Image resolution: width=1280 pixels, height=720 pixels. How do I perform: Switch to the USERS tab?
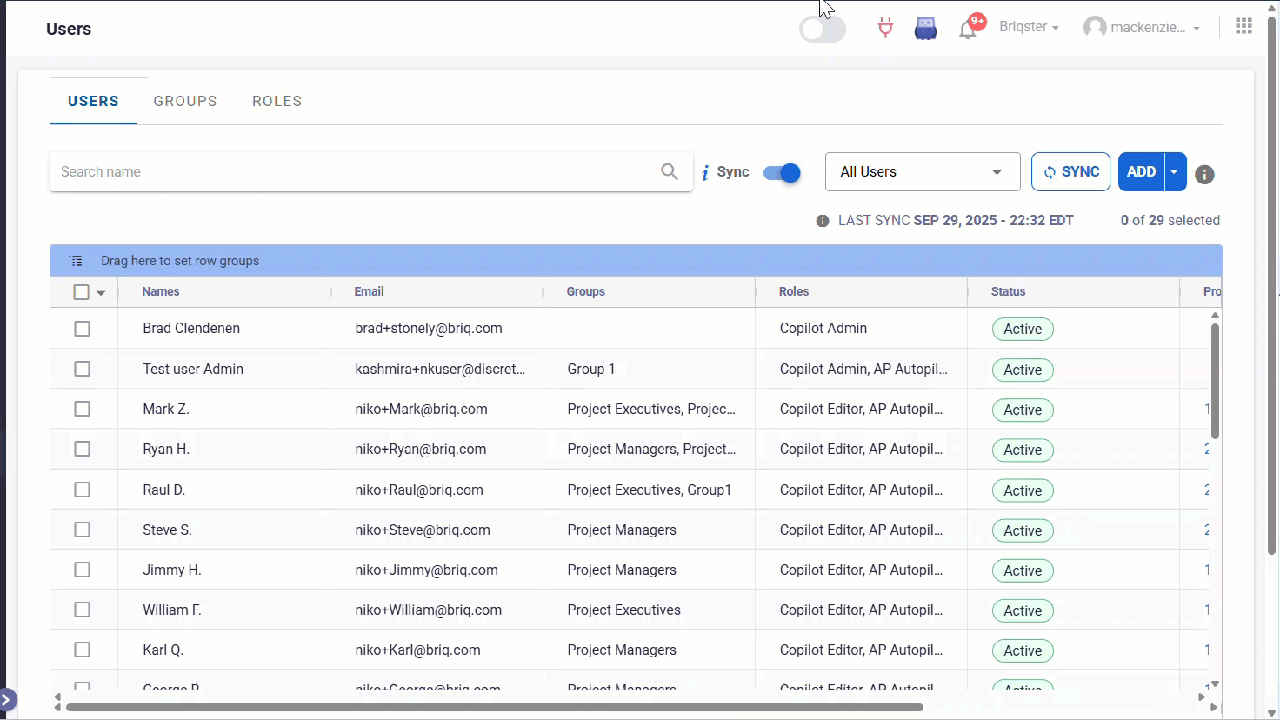(93, 101)
